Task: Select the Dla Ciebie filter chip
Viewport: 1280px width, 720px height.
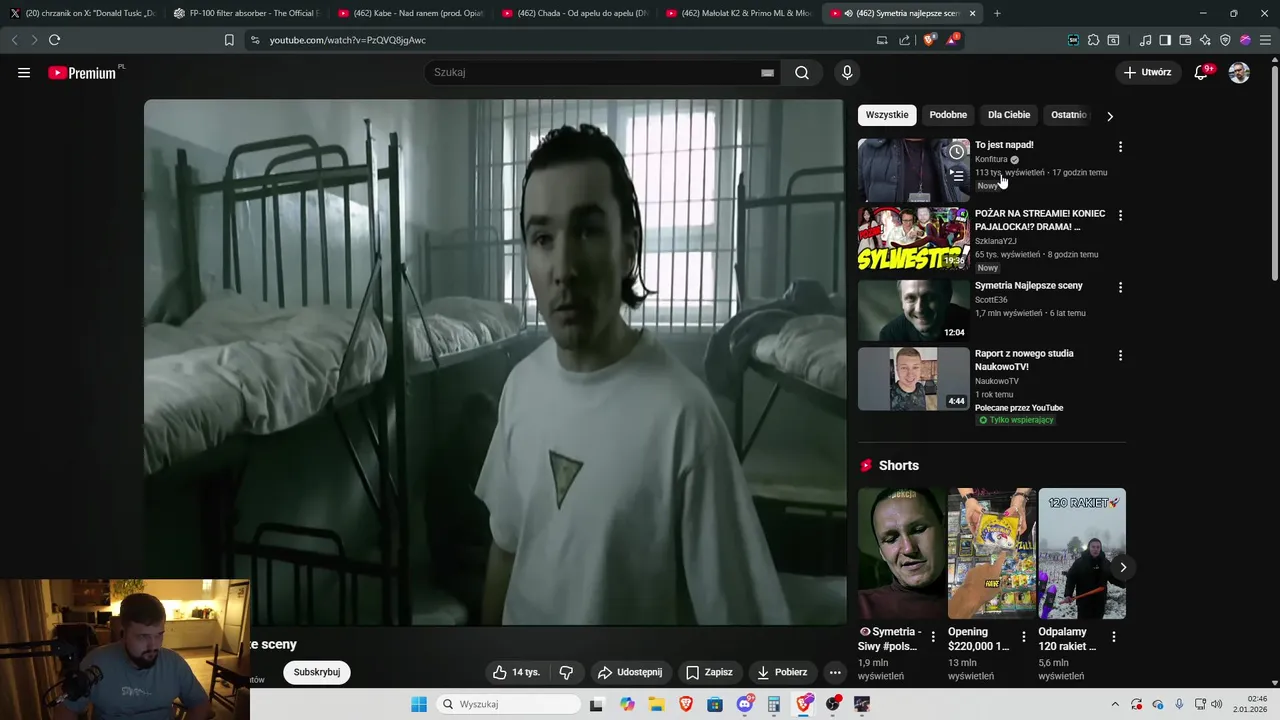Action: (1009, 115)
